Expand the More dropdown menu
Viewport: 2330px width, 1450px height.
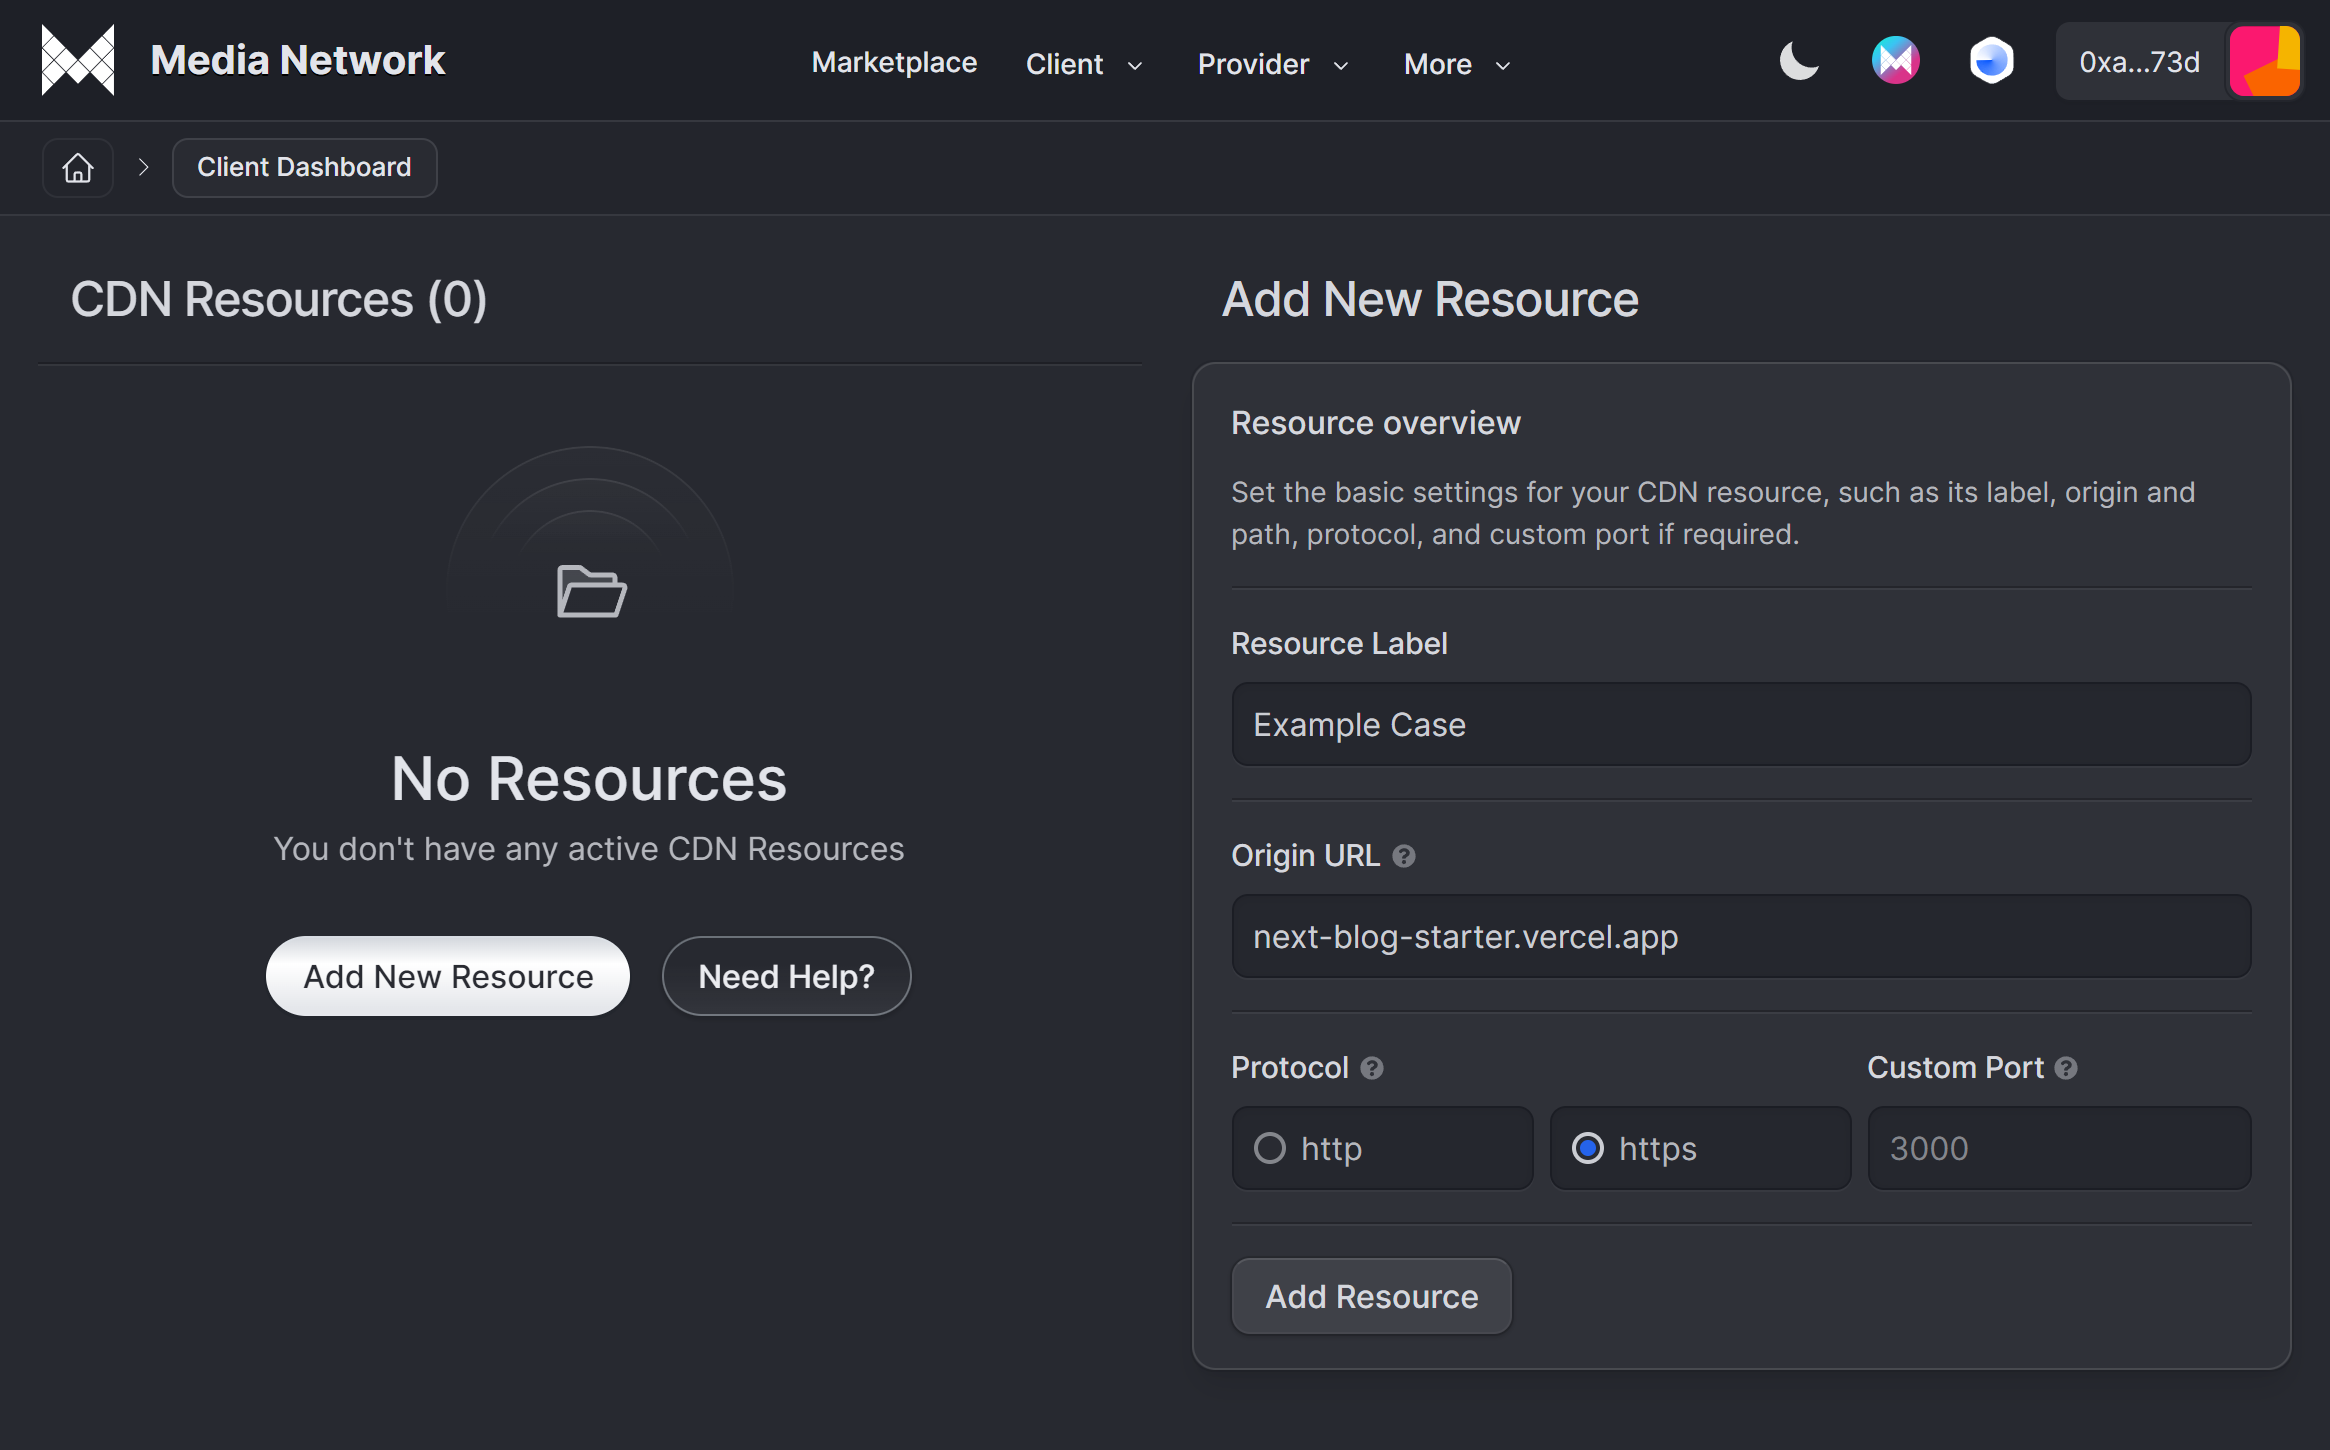pyautogui.click(x=1457, y=64)
